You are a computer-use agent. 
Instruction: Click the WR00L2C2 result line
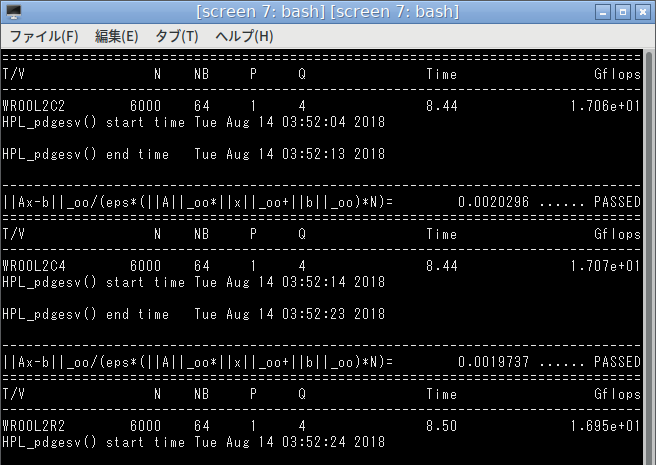[321, 106]
